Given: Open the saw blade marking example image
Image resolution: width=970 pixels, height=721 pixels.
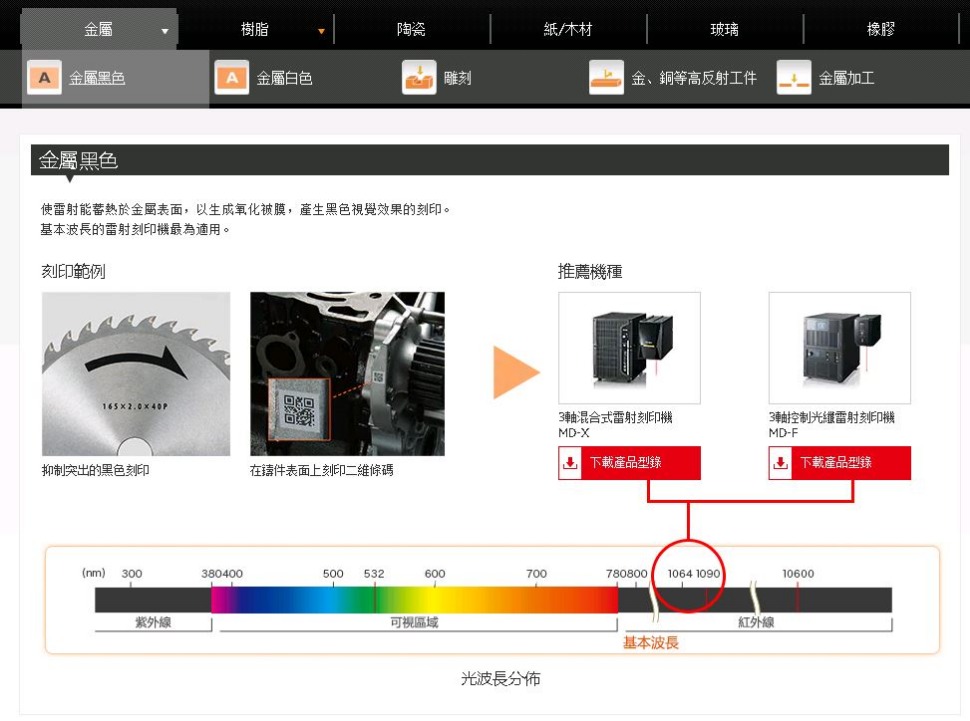Looking at the screenshot, I should [x=136, y=373].
